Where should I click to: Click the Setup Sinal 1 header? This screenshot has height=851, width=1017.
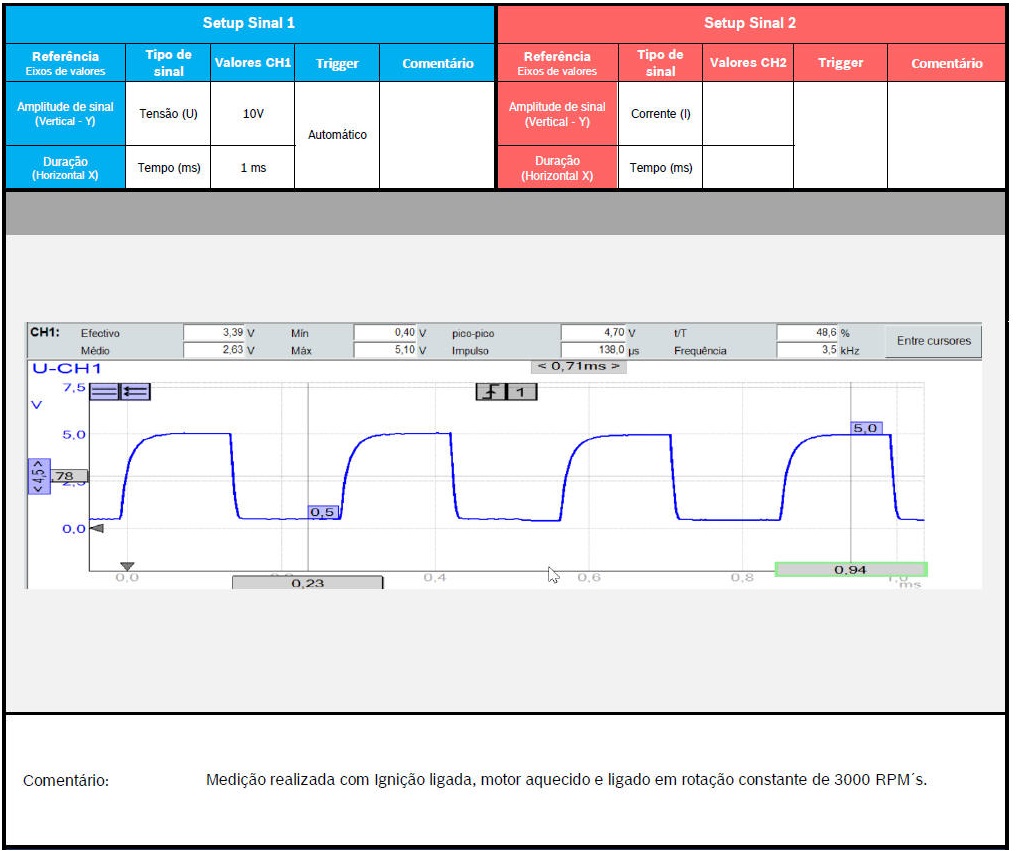point(249,23)
